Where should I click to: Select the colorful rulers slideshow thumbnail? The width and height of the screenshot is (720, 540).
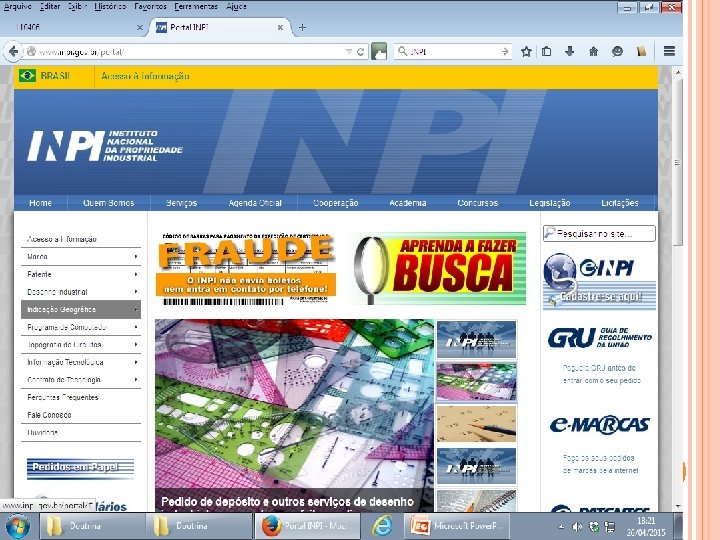coord(476,382)
